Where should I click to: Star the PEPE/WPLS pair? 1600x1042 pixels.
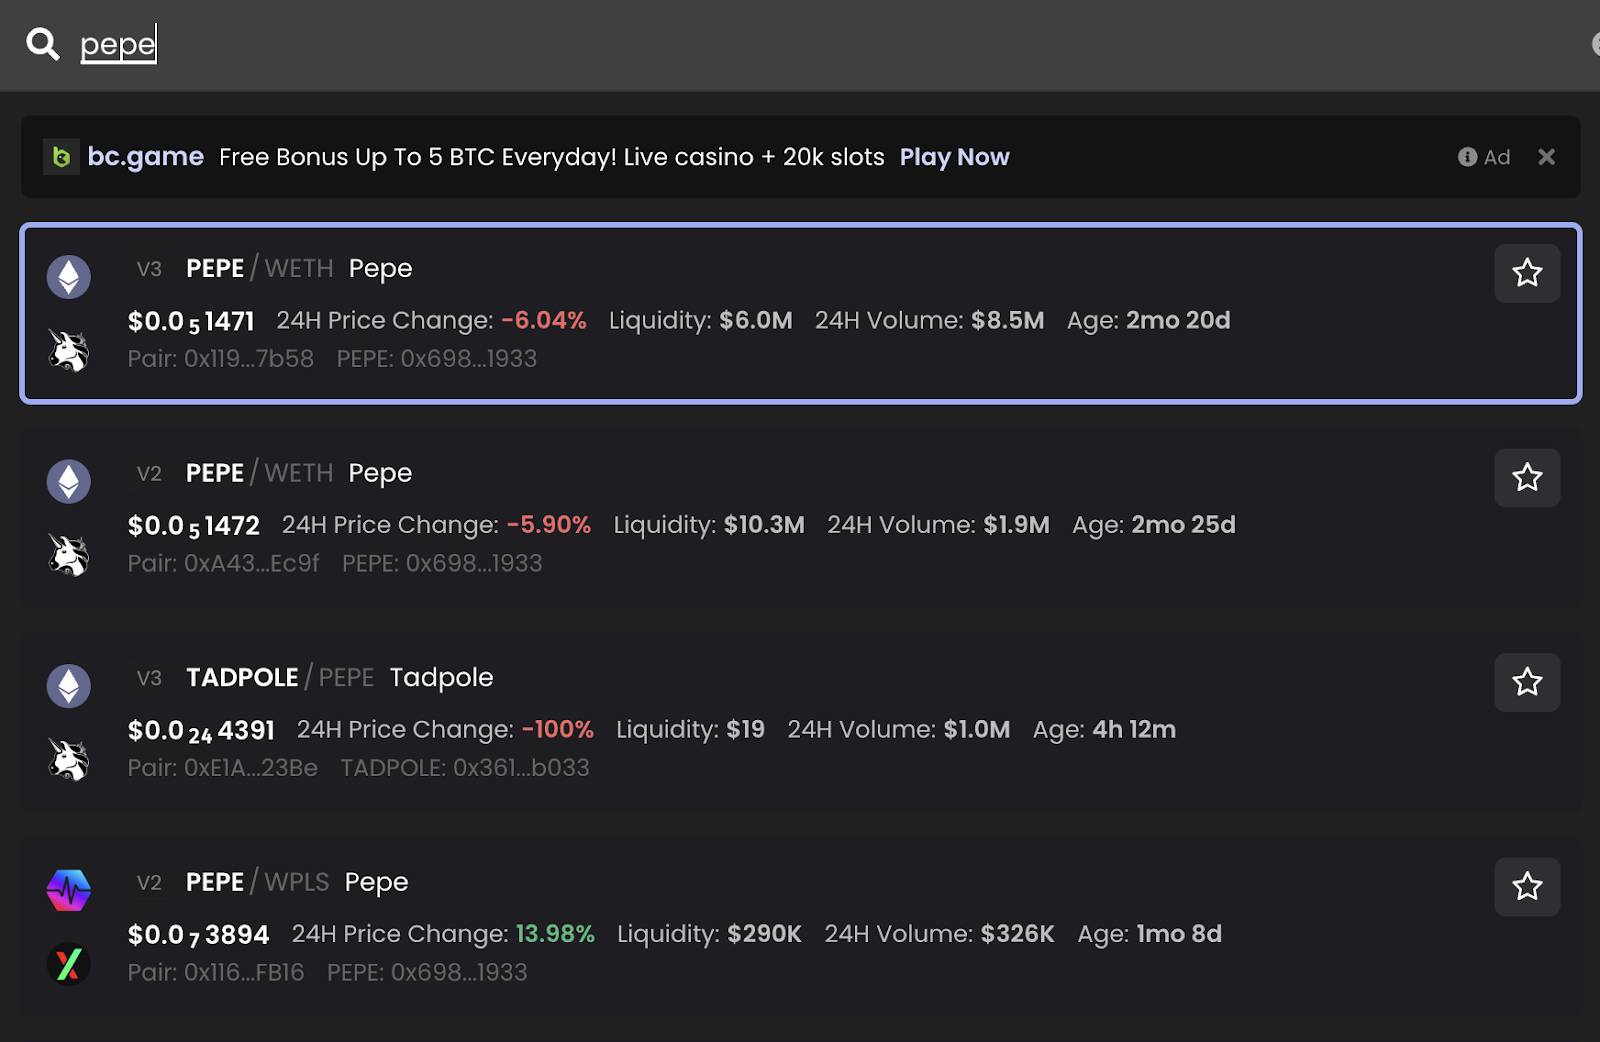(1527, 887)
